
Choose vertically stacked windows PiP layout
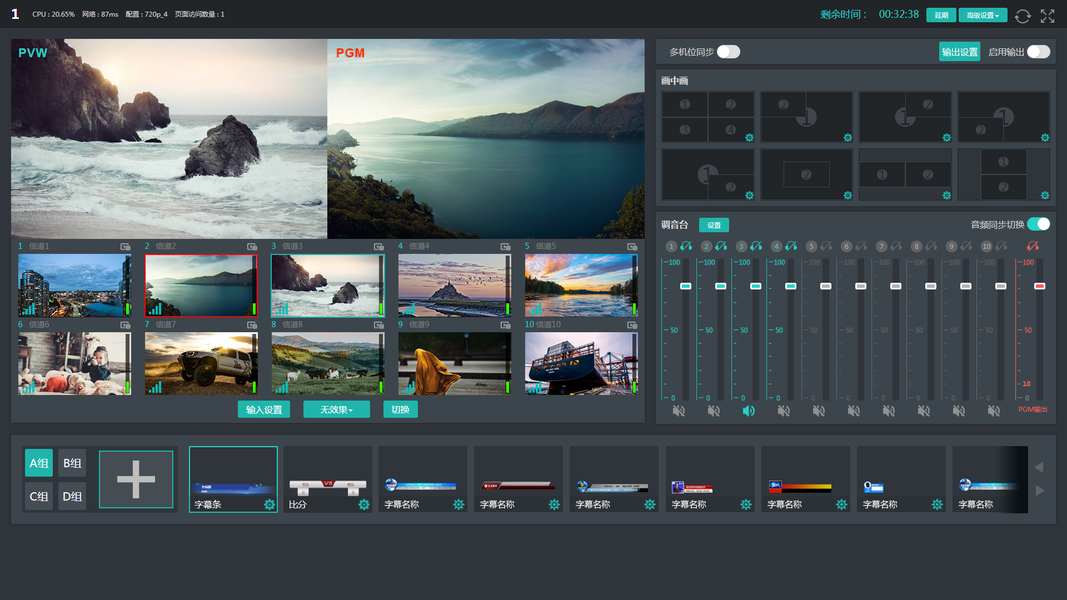1004,175
